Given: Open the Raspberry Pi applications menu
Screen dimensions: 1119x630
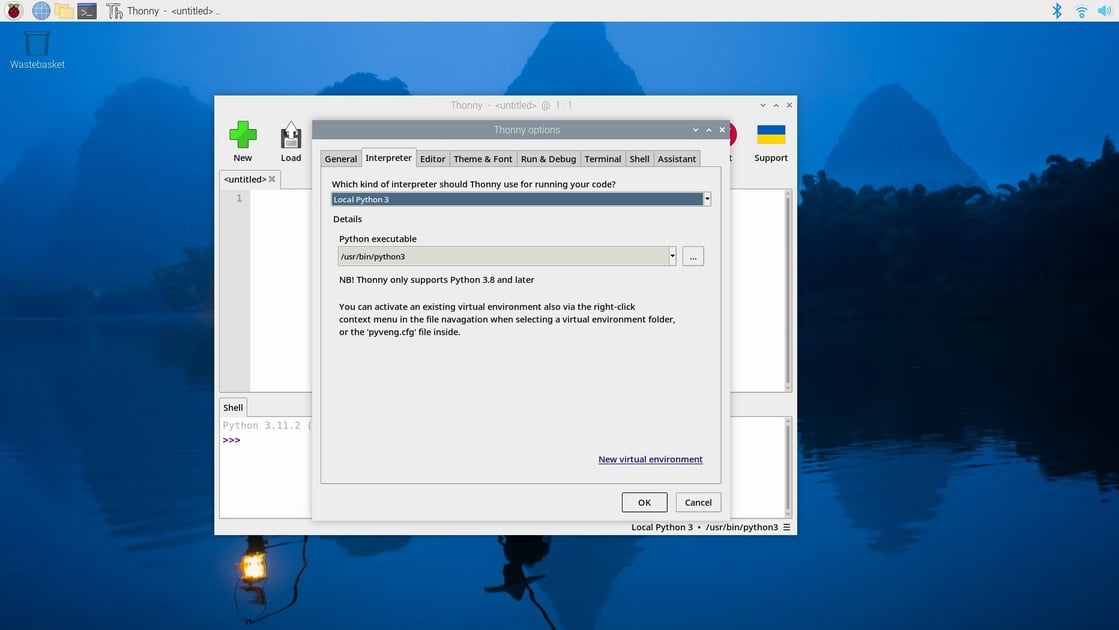Looking at the screenshot, I should pyautogui.click(x=14, y=11).
